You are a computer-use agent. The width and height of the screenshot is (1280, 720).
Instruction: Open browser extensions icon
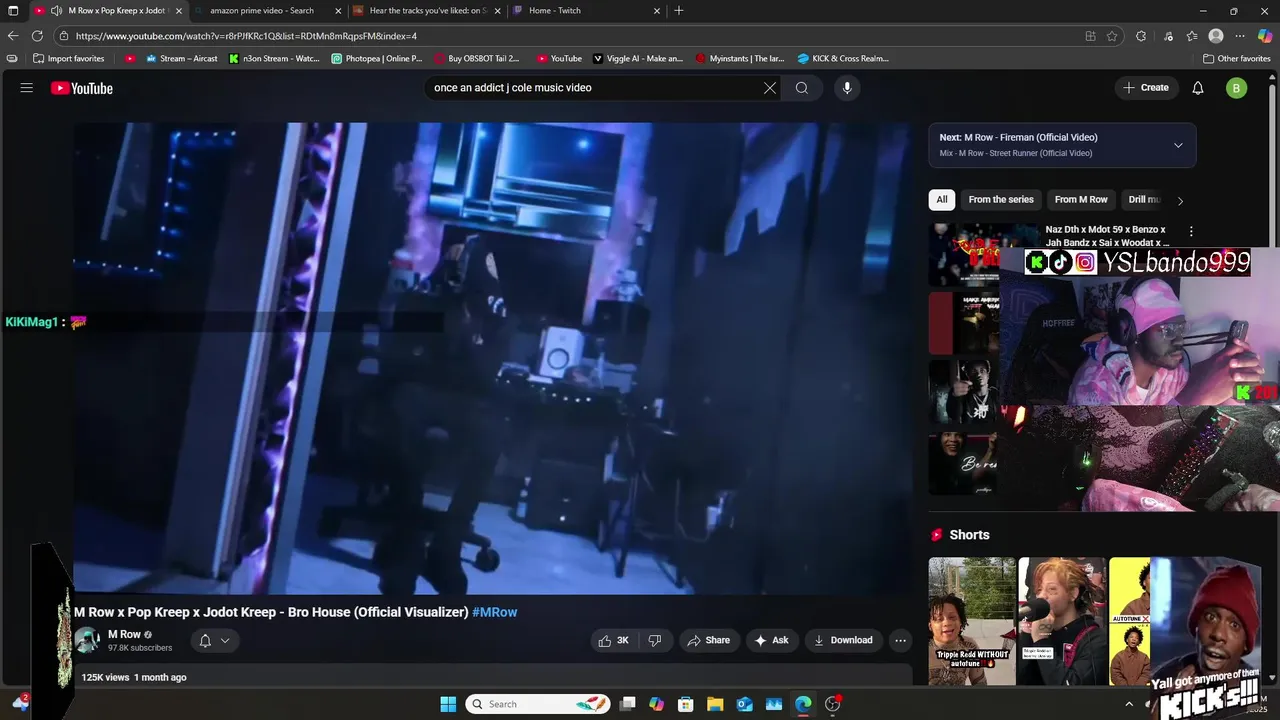(x=1141, y=36)
